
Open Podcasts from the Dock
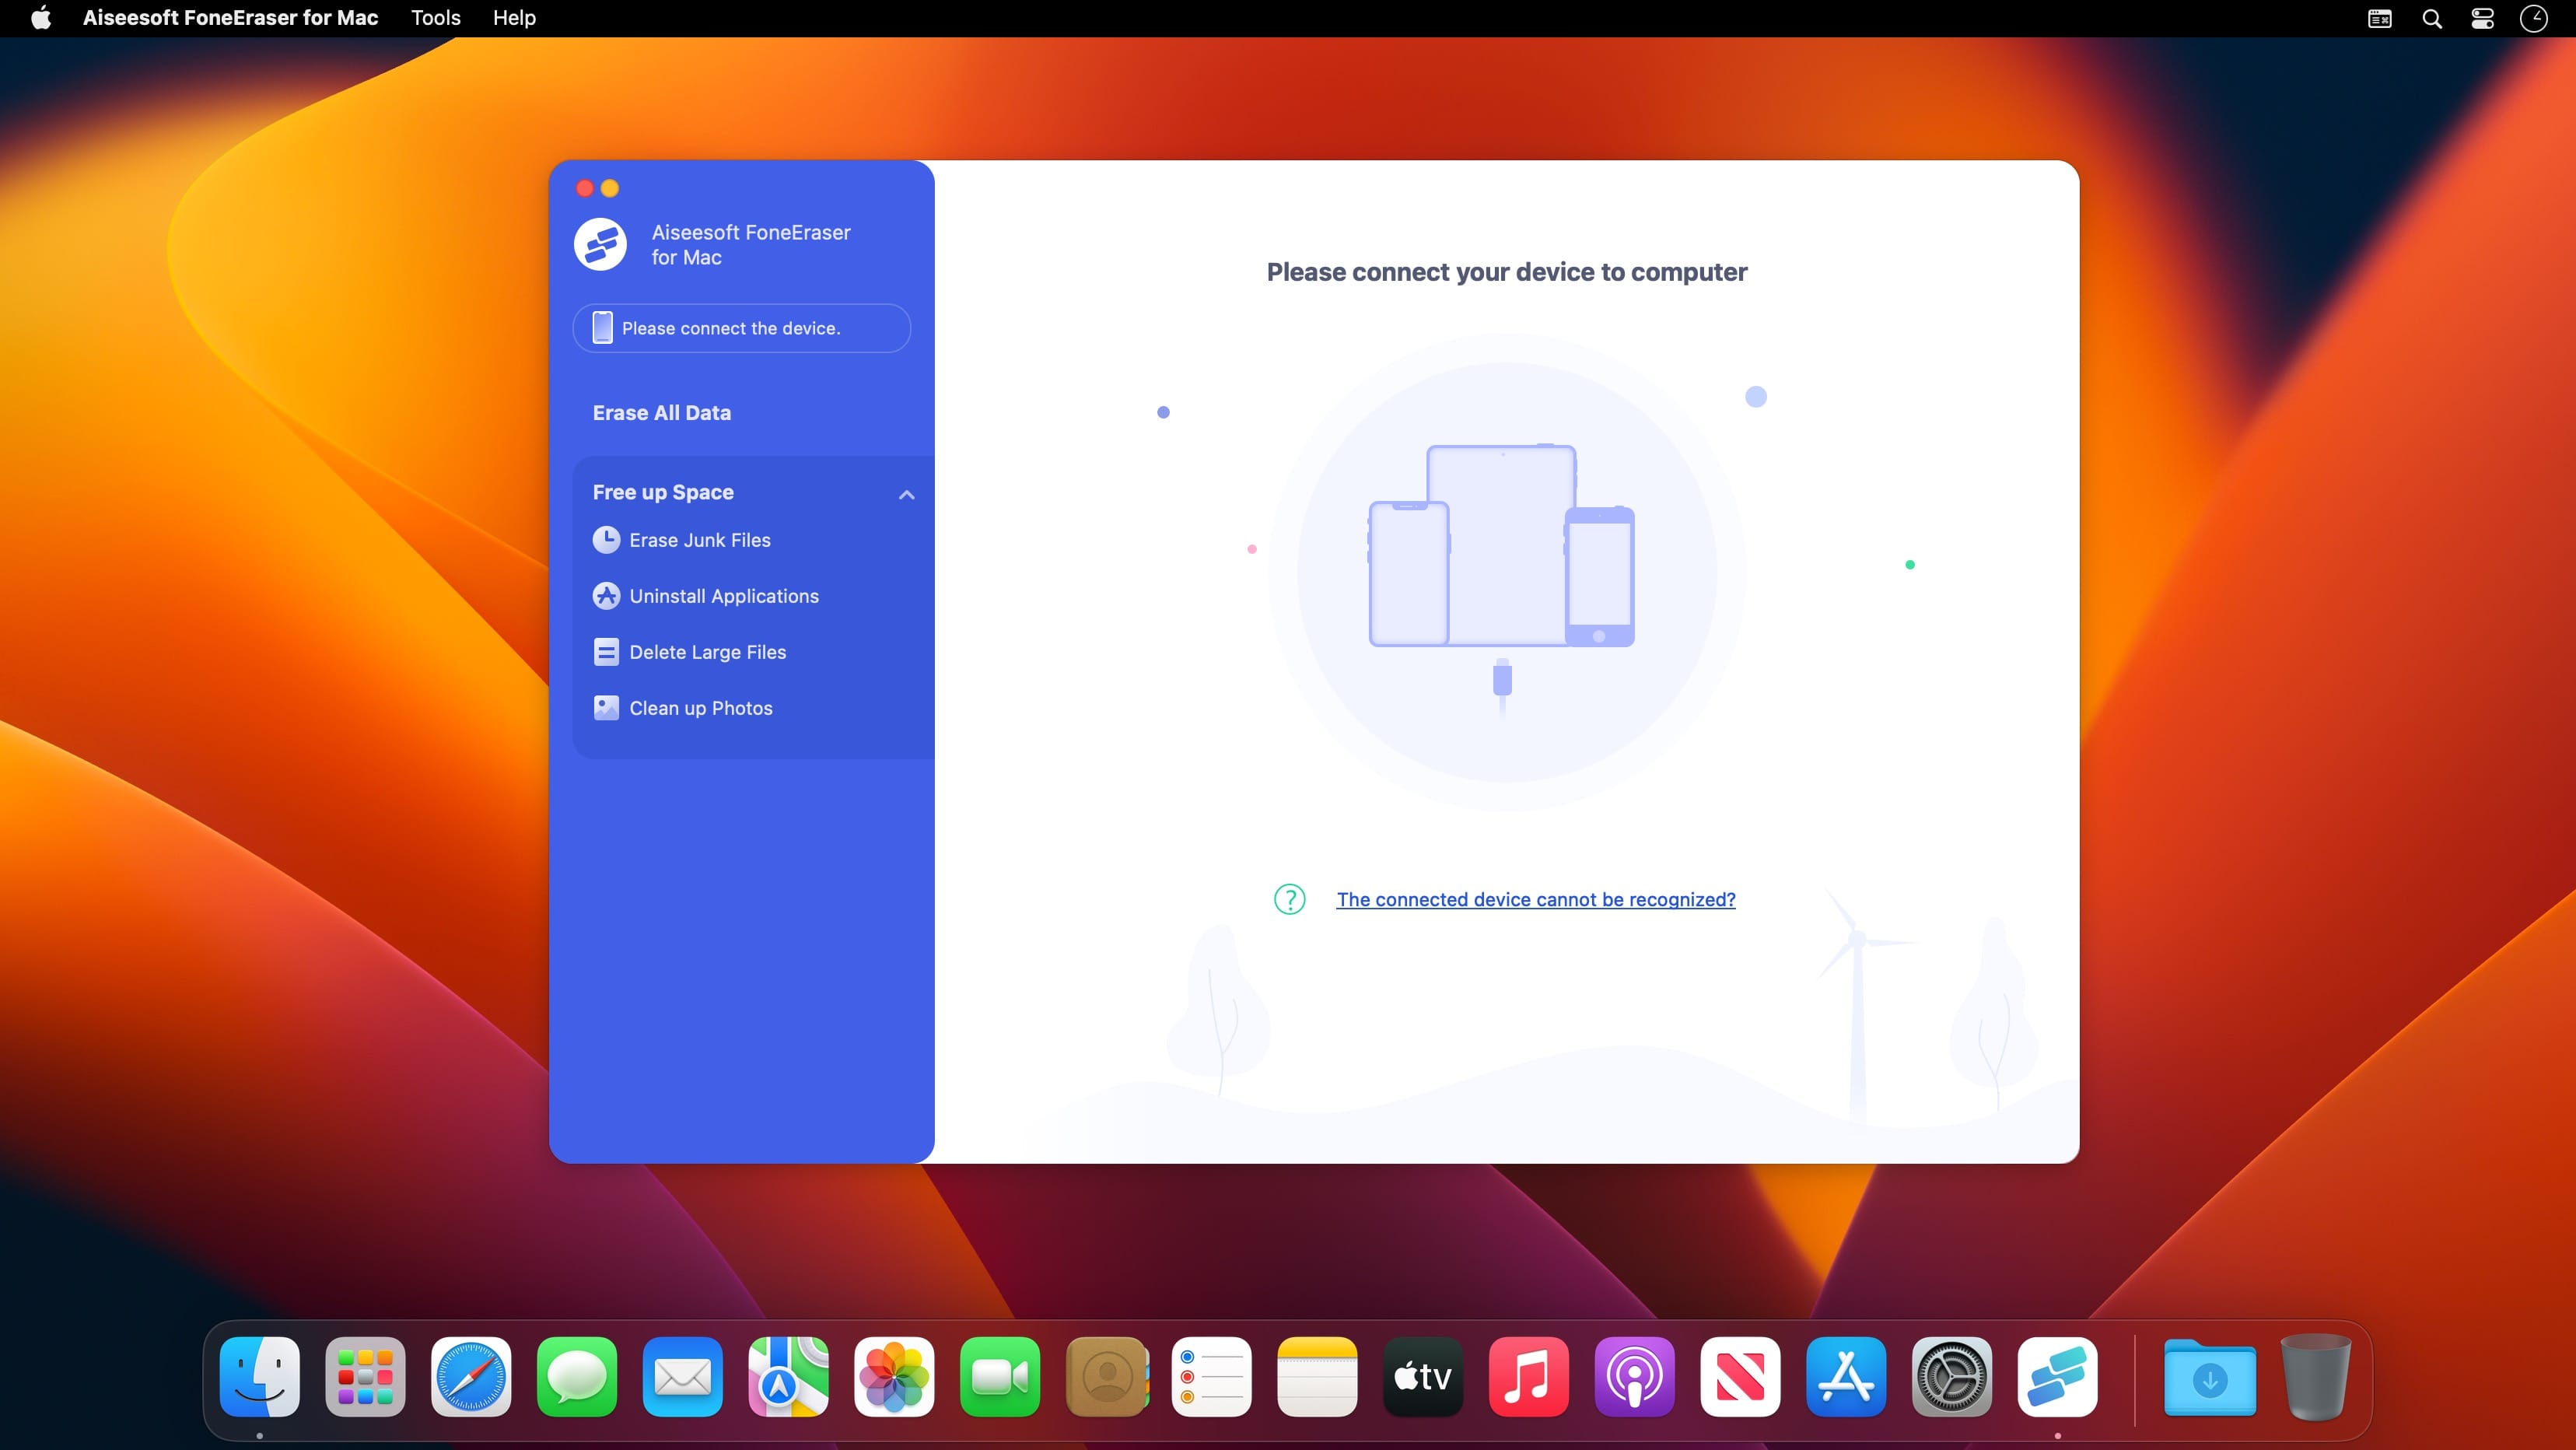coord(1634,1377)
